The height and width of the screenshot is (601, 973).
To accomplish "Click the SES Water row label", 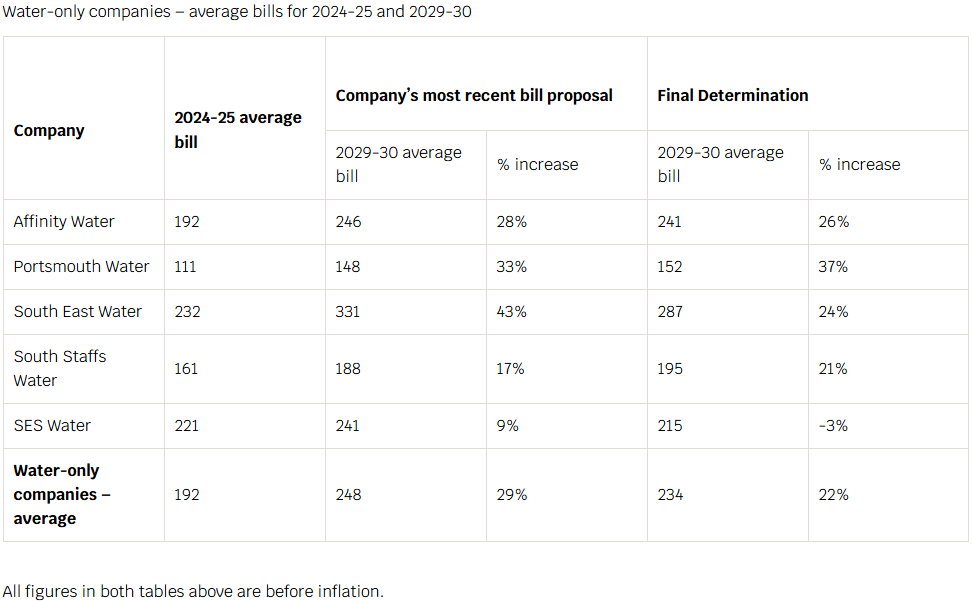I will [52, 426].
